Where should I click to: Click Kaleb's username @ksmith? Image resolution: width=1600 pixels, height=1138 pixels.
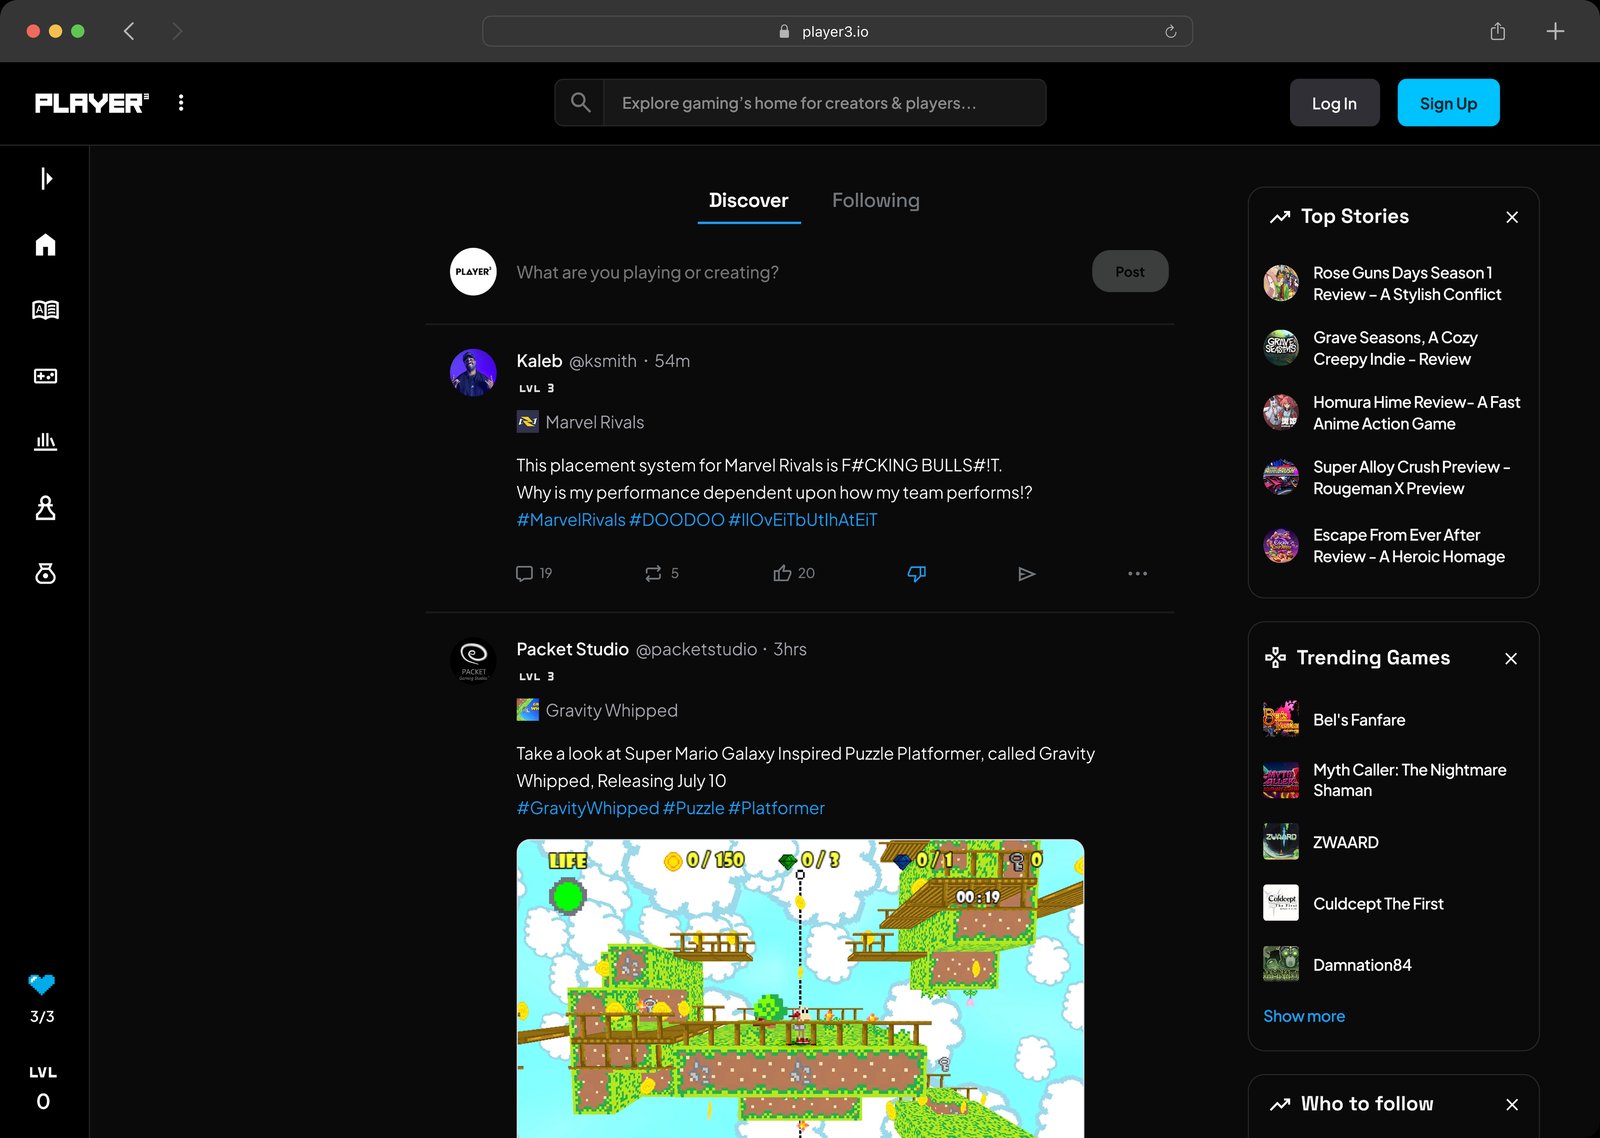(603, 361)
